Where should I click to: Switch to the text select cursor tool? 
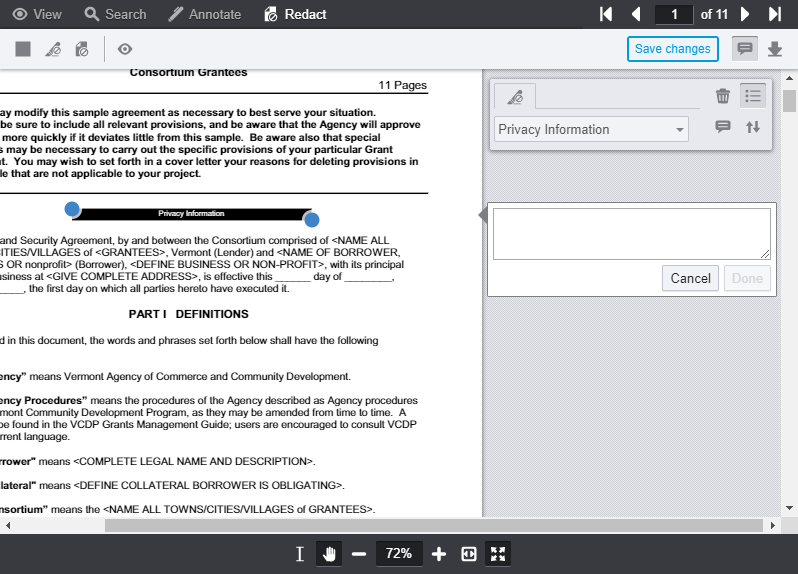coord(300,554)
